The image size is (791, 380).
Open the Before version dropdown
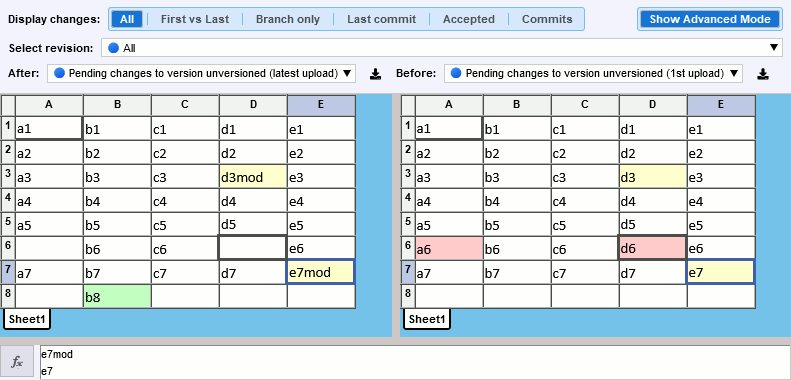pyautogui.click(x=593, y=73)
